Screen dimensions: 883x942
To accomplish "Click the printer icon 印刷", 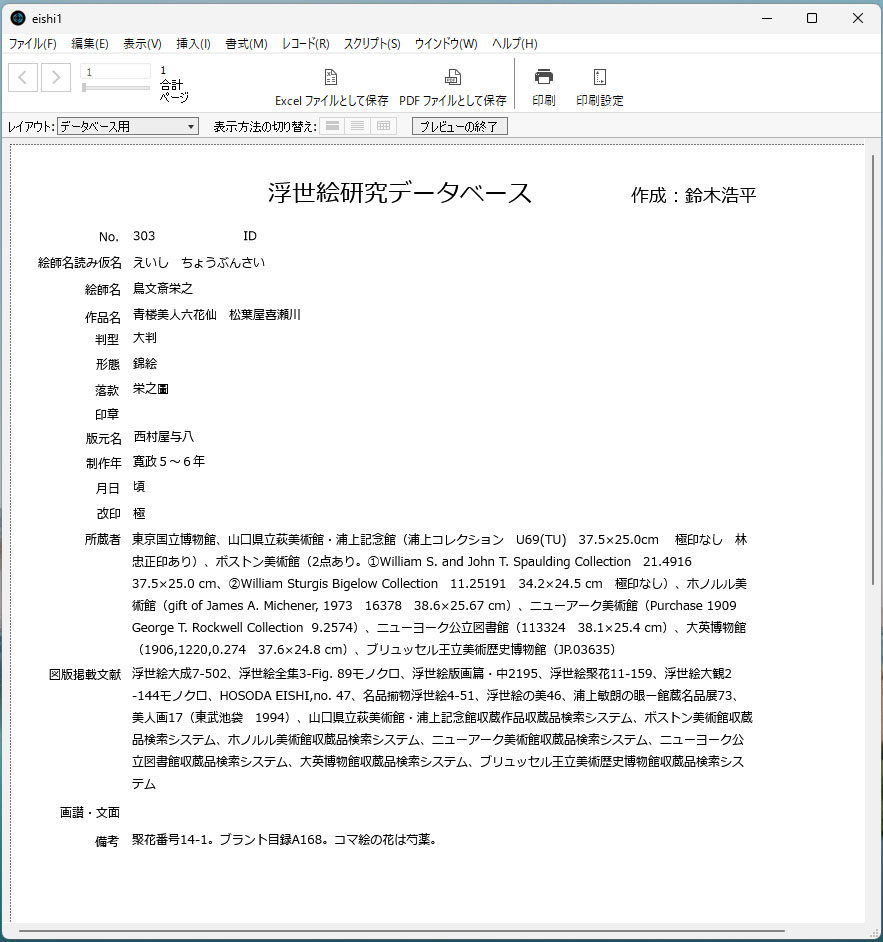I will coord(544,77).
